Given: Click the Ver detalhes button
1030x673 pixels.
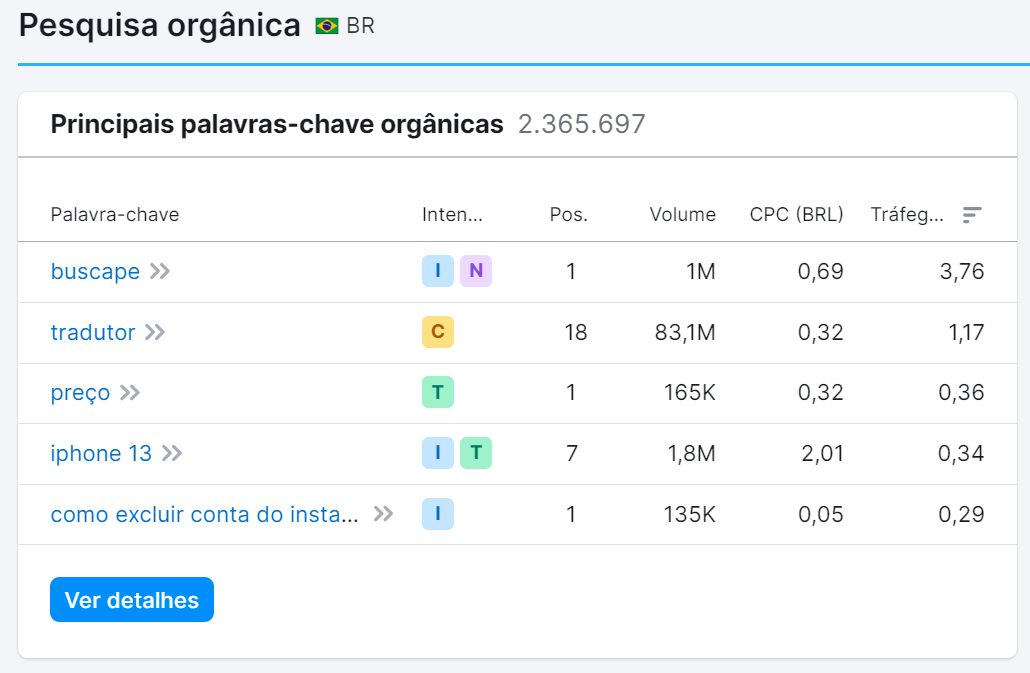Looking at the screenshot, I should click(x=131, y=599).
